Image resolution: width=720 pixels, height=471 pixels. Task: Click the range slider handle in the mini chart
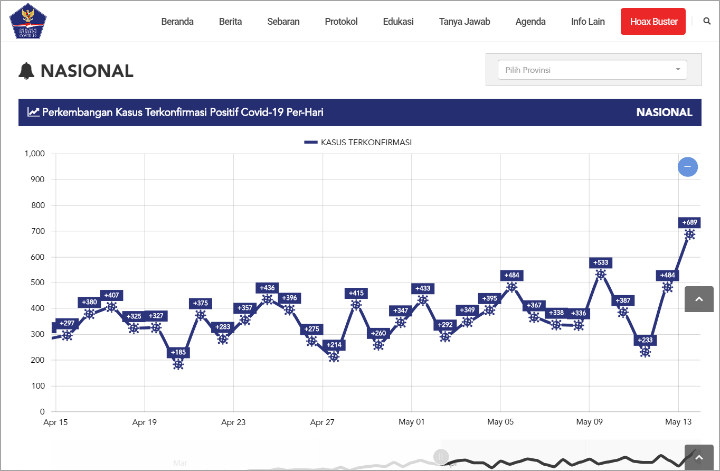(440, 457)
